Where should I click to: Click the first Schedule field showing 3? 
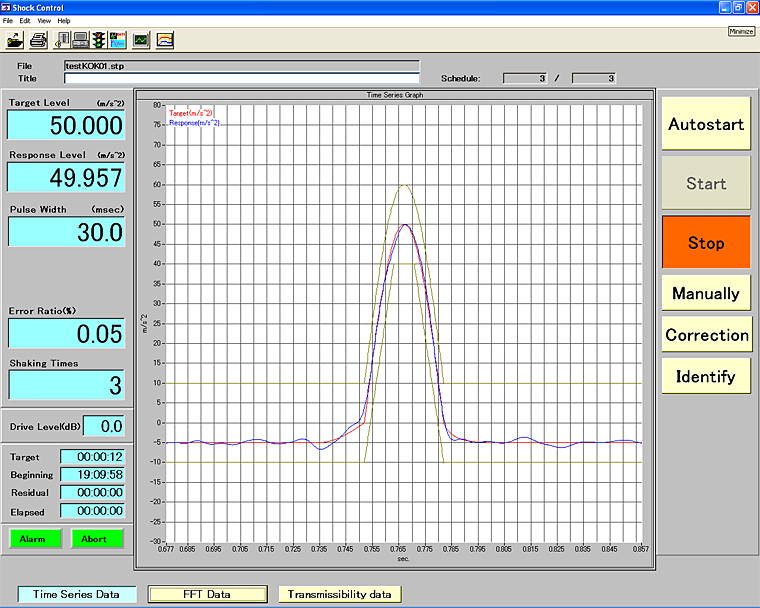[x=525, y=79]
